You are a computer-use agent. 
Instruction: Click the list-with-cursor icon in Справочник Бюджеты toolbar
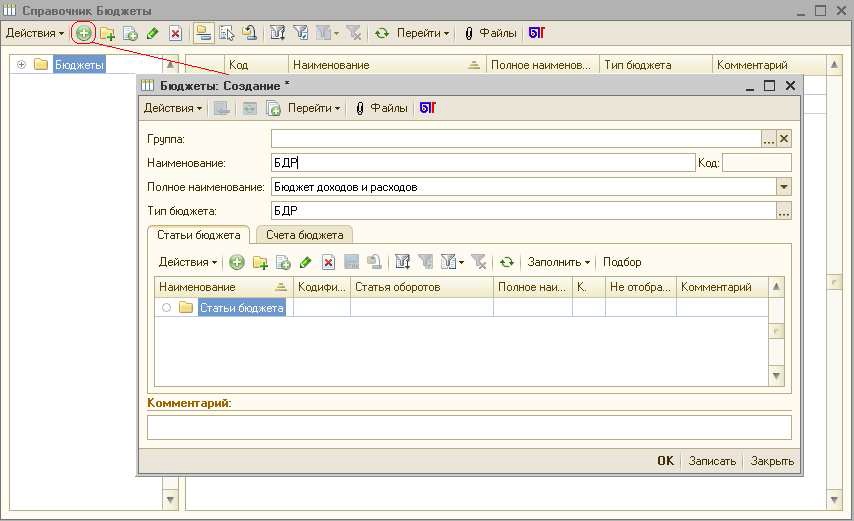click(227, 33)
